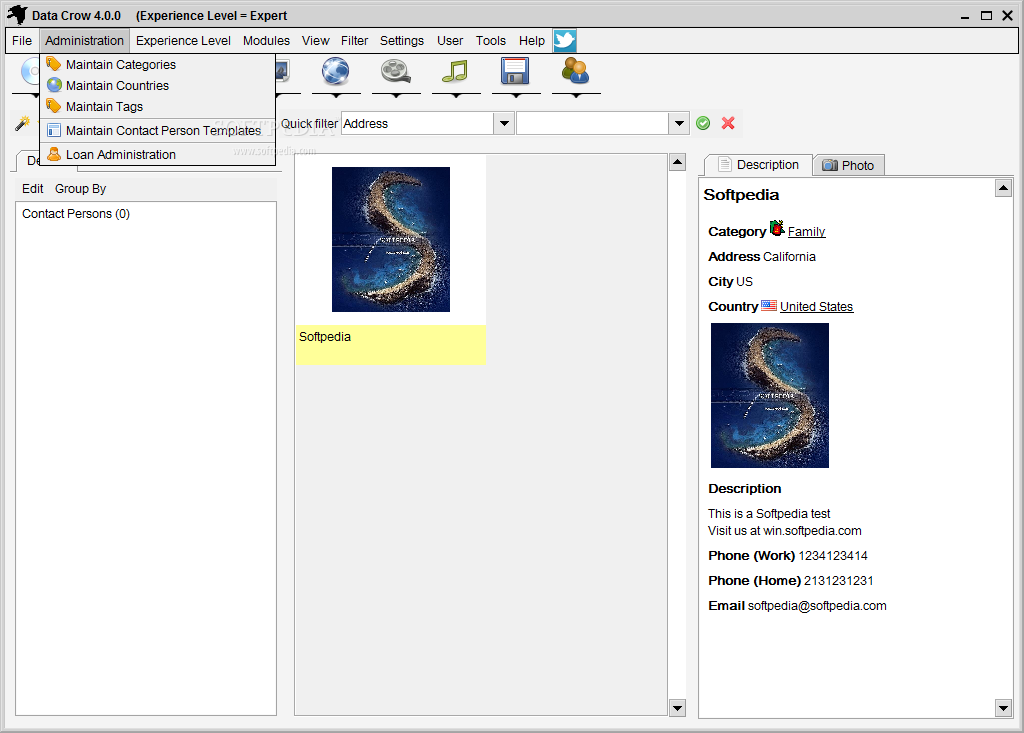Click the email softpedia@softpedia.com text

pyautogui.click(x=817, y=606)
